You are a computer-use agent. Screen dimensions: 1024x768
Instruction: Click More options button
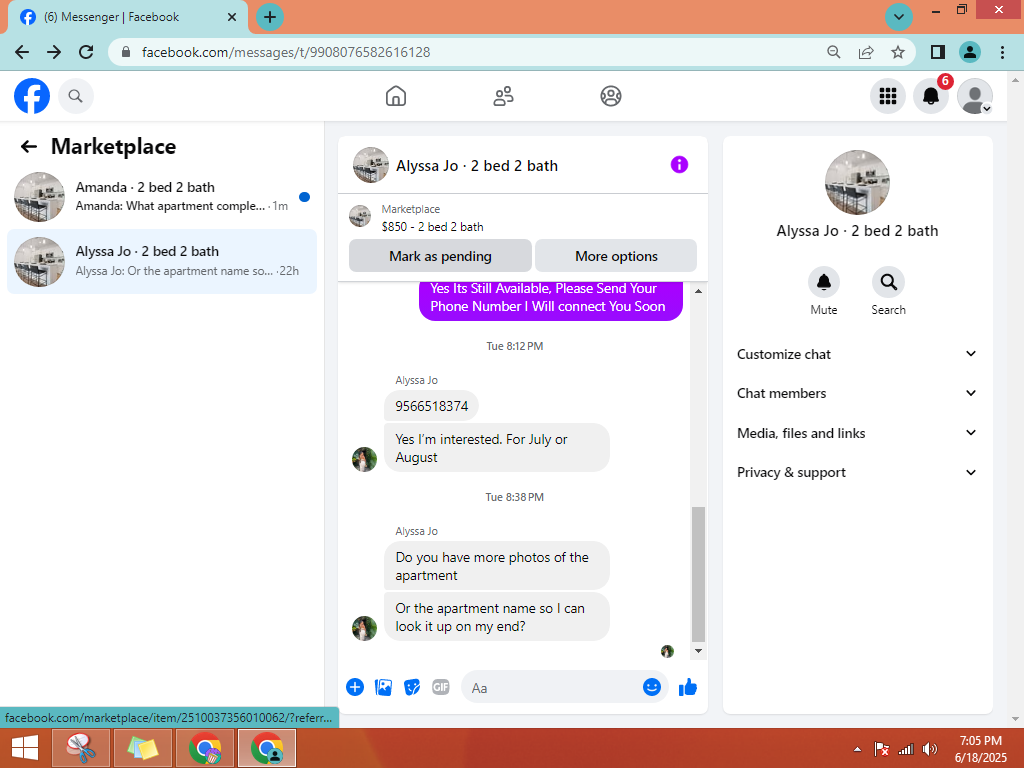point(616,256)
